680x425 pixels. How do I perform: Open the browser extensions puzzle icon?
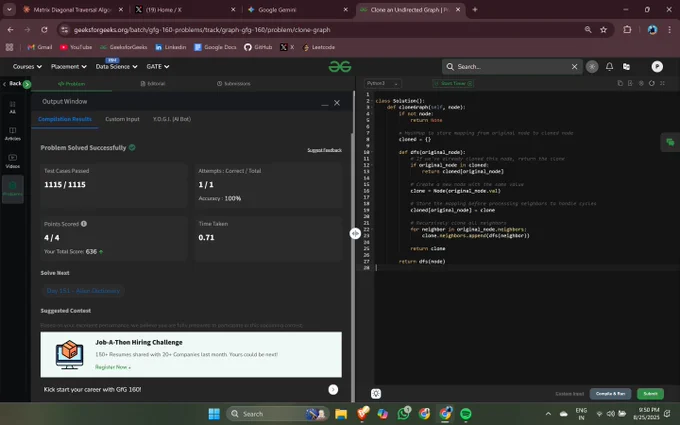click(x=627, y=29)
